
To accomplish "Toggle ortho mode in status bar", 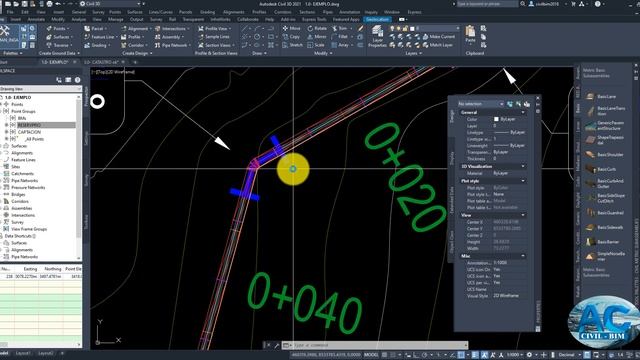I will 416,355.
